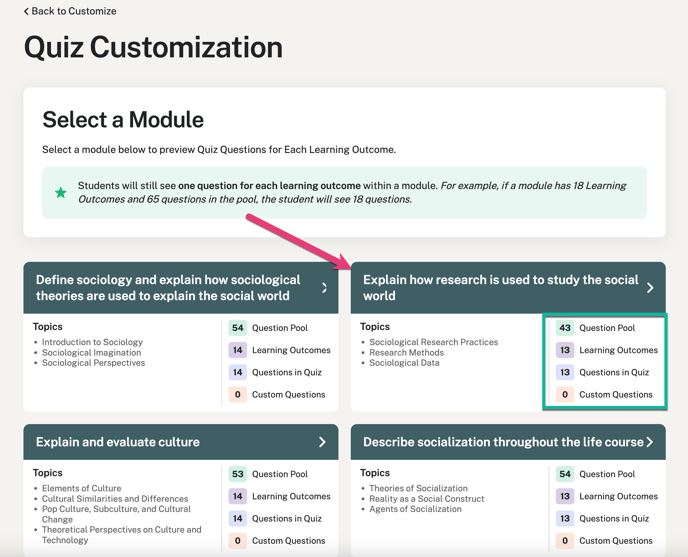
Task: Click 14 Questions in Quiz badge, Define sociology card
Action: click(x=238, y=372)
